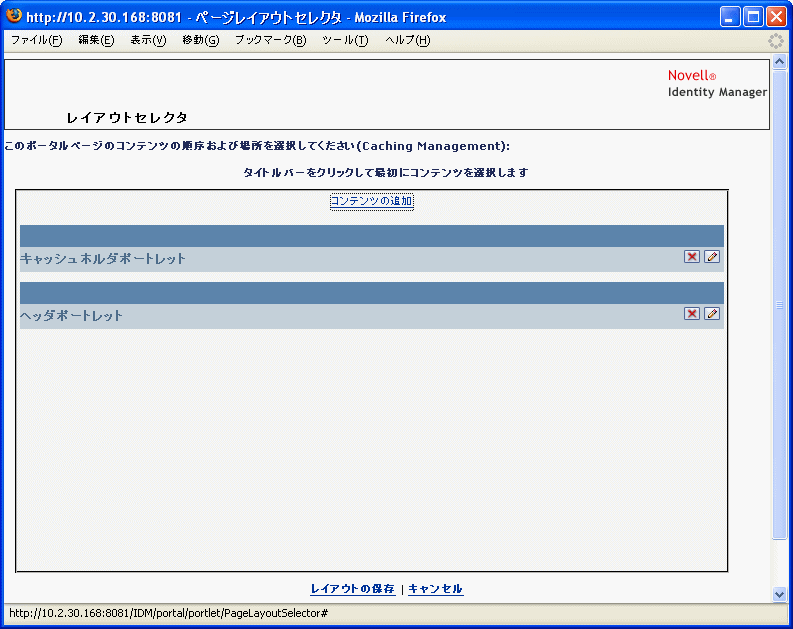Screen dimensions: 793x629
Task: Delete the キャッシュホルダポートレット portlet
Action: coord(691,256)
